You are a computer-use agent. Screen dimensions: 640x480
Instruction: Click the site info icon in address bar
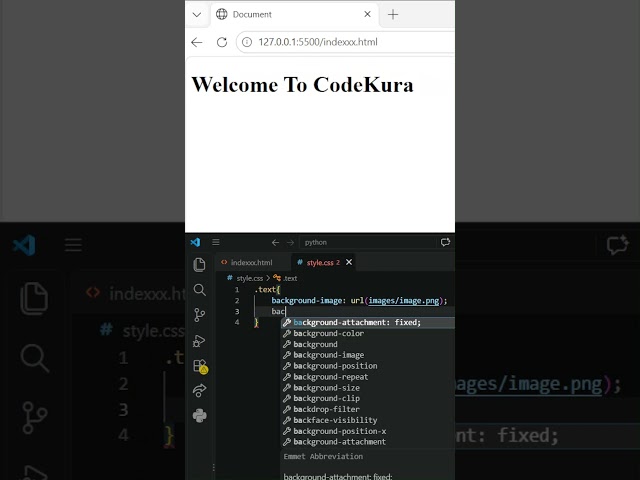(x=247, y=42)
